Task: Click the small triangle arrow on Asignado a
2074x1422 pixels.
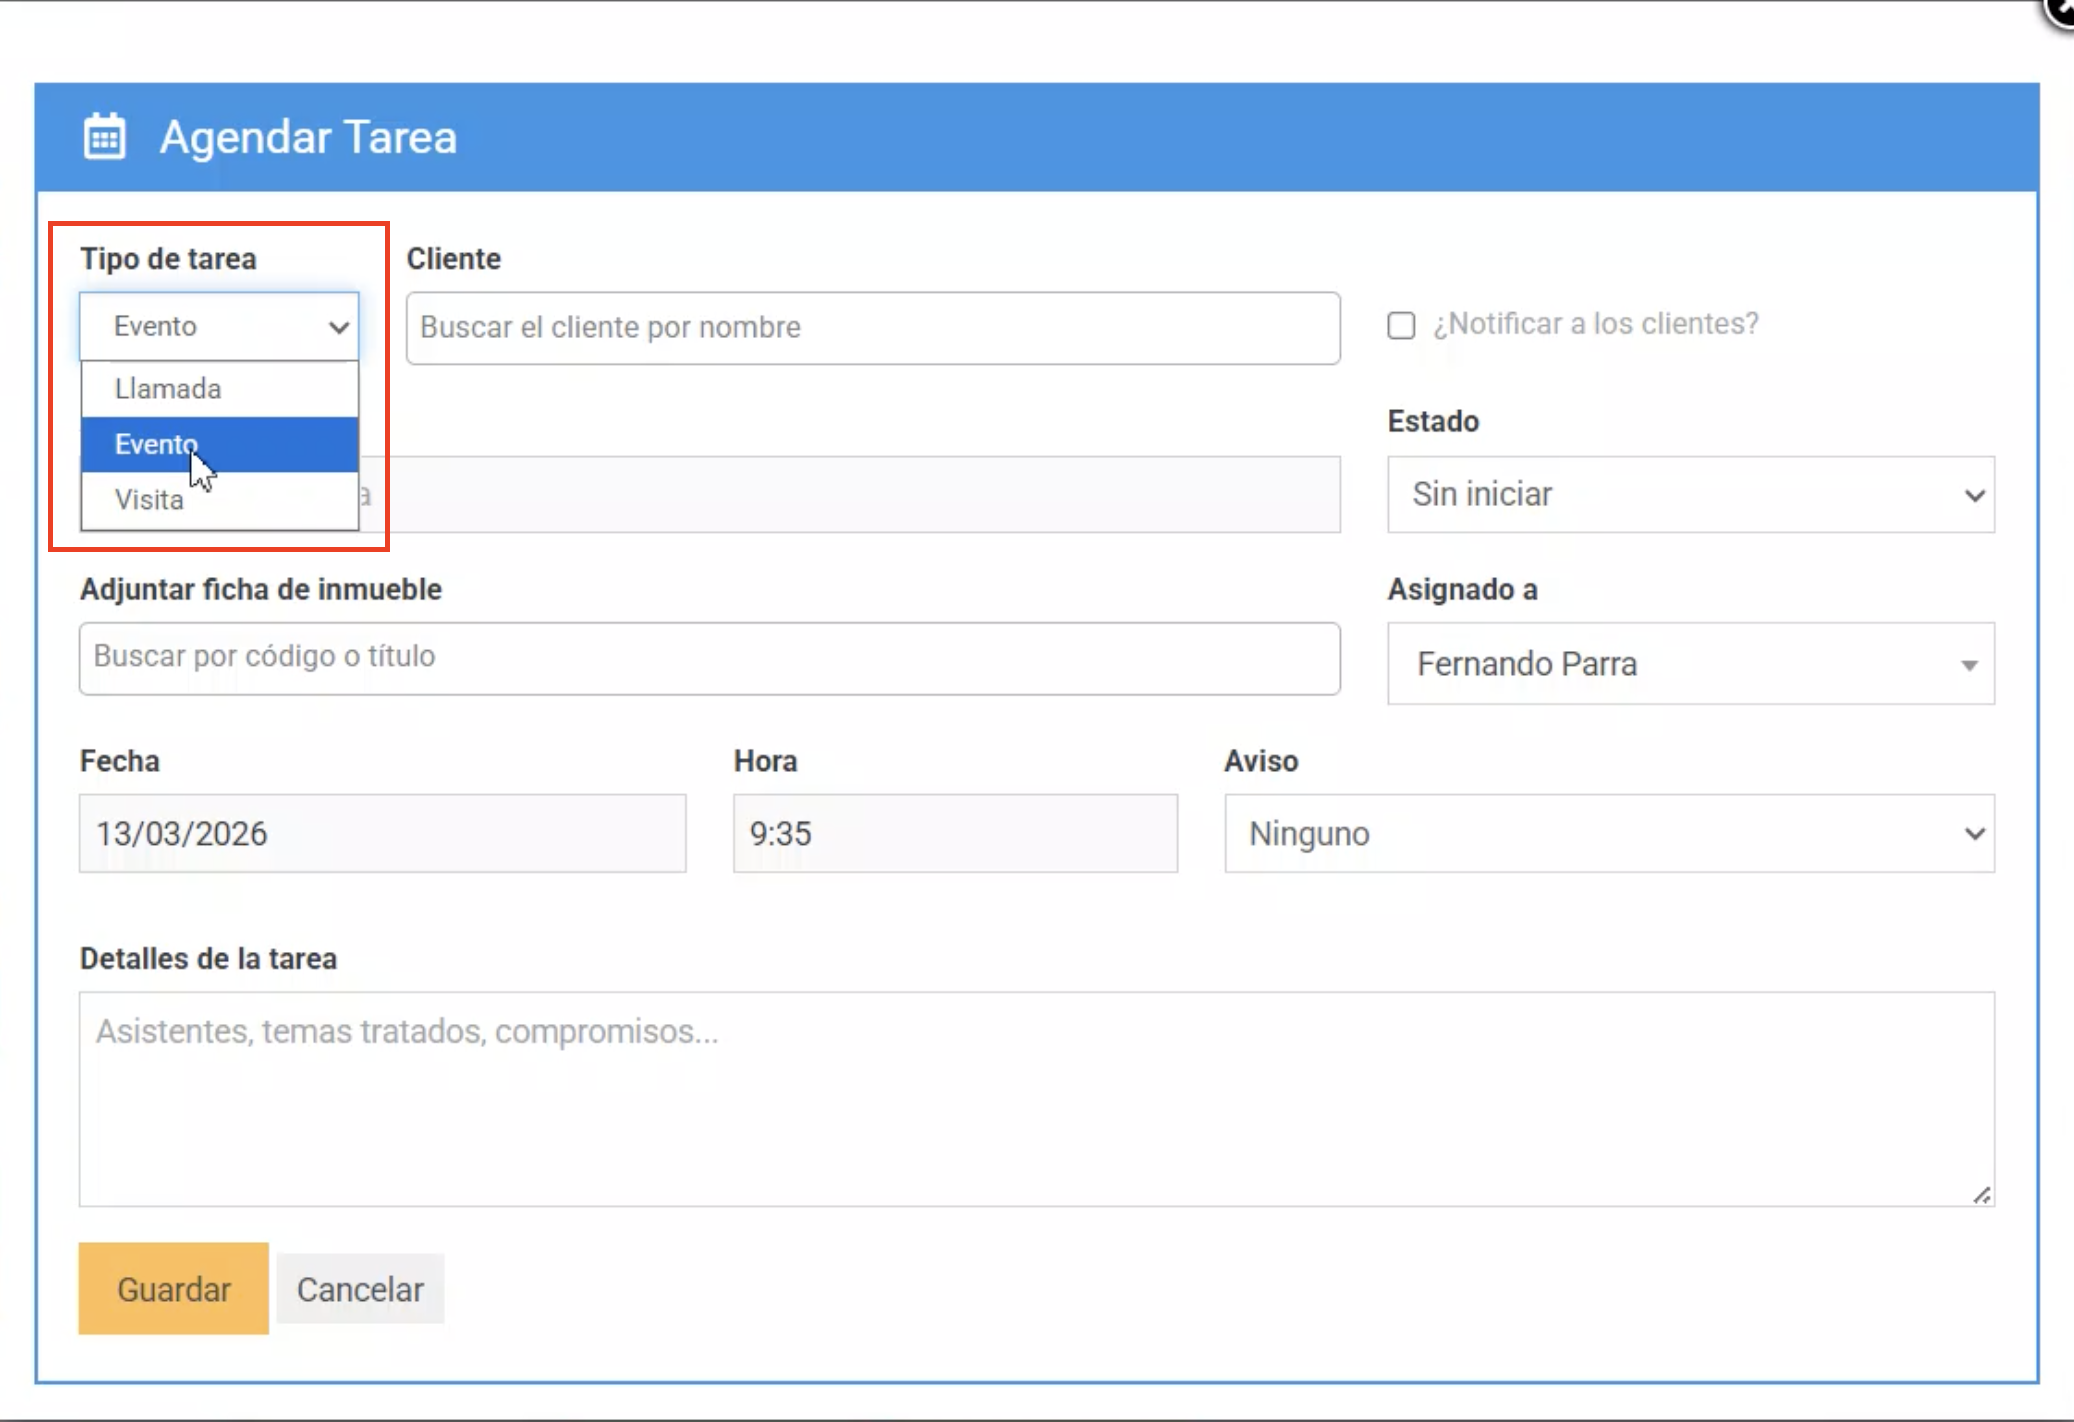Action: [x=1969, y=666]
